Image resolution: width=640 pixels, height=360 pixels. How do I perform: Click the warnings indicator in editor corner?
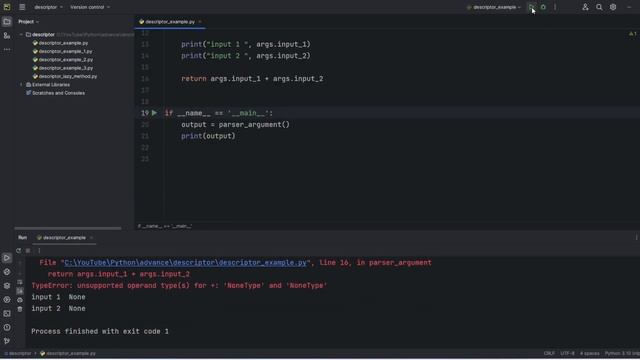[633, 33]
